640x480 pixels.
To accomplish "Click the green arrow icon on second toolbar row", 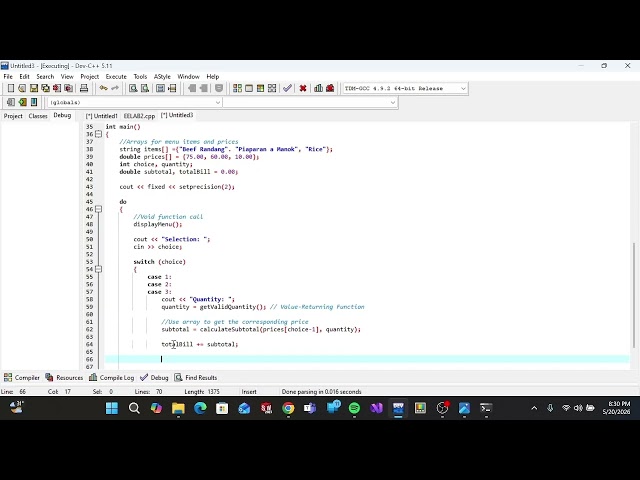I will point(22,102).
